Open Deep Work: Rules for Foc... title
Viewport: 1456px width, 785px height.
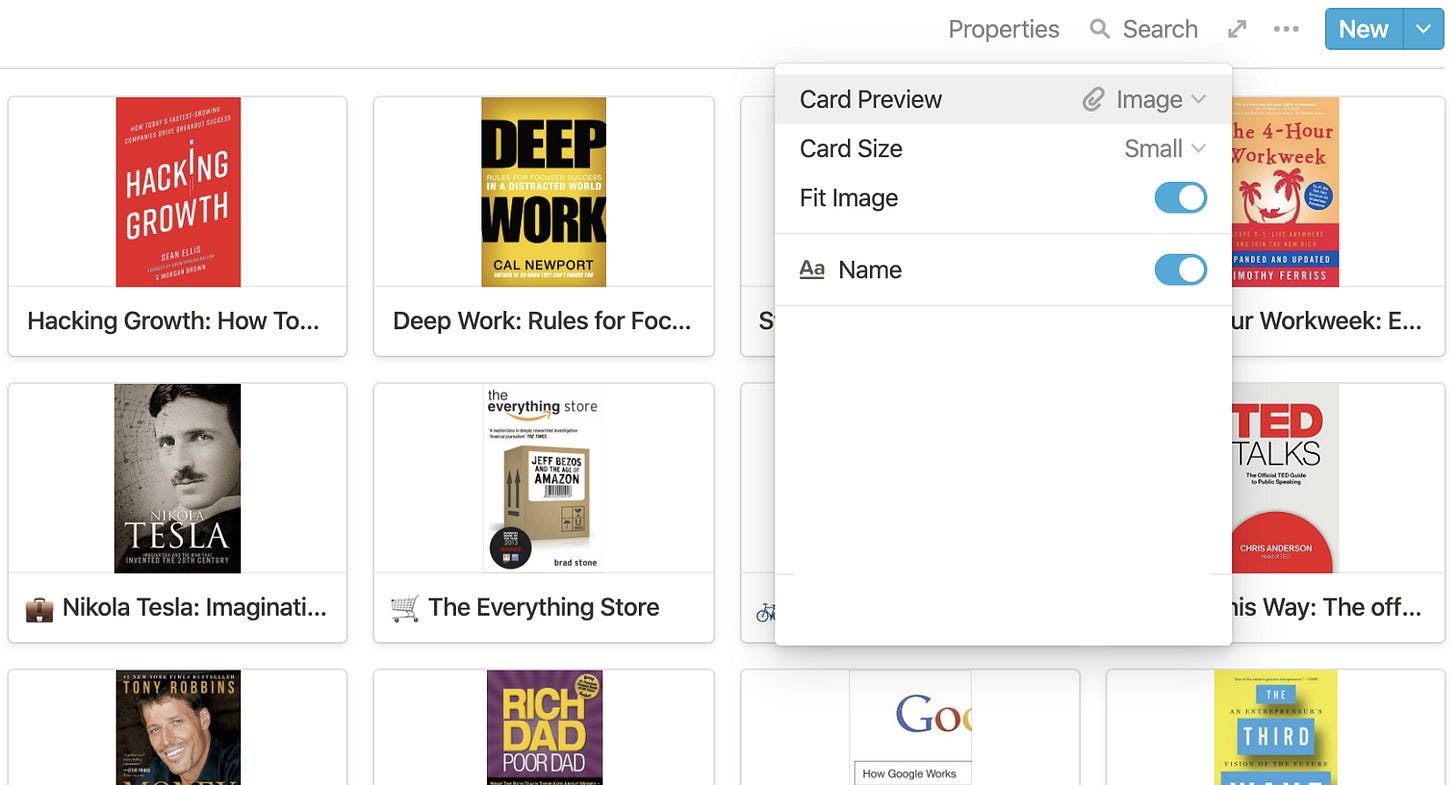coord(542,321)
